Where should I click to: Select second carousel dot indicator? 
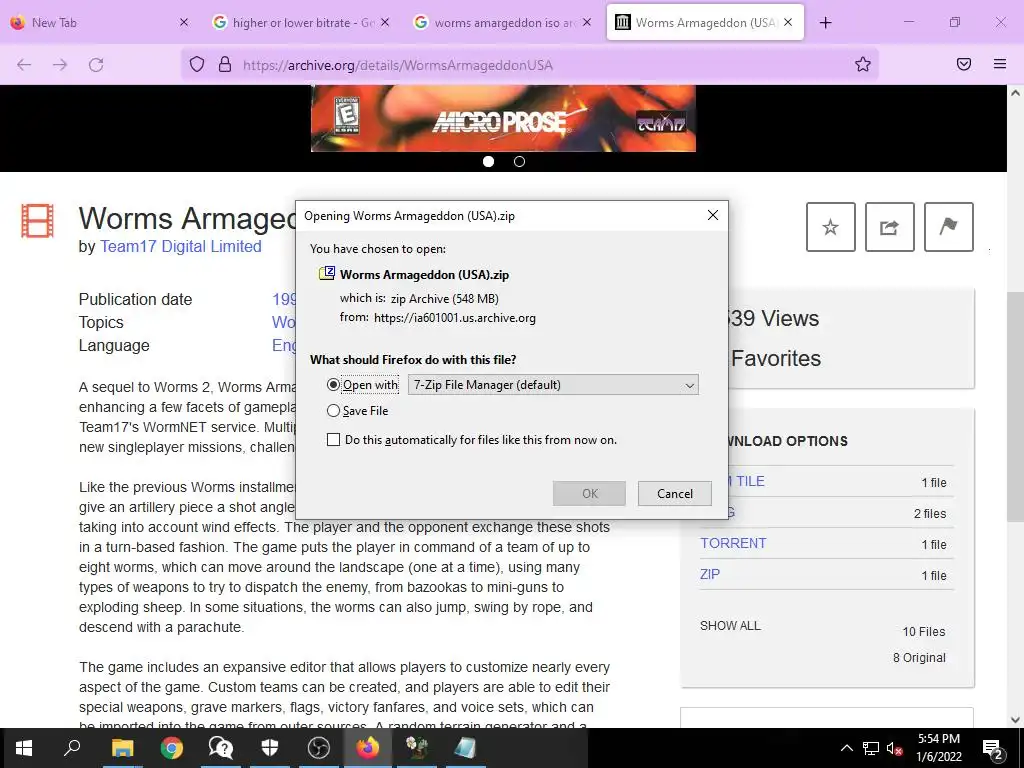(x=519, y=161)
